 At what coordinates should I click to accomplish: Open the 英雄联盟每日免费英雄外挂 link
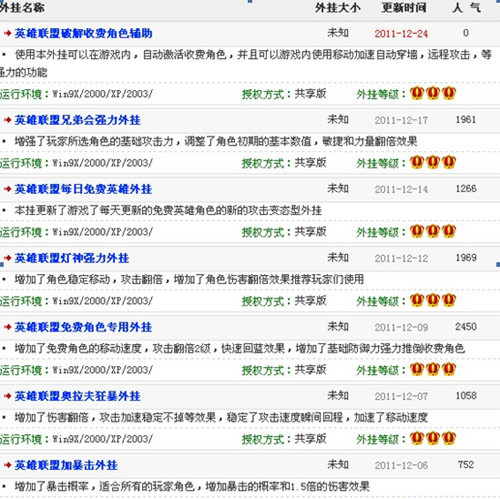point(83,189)
